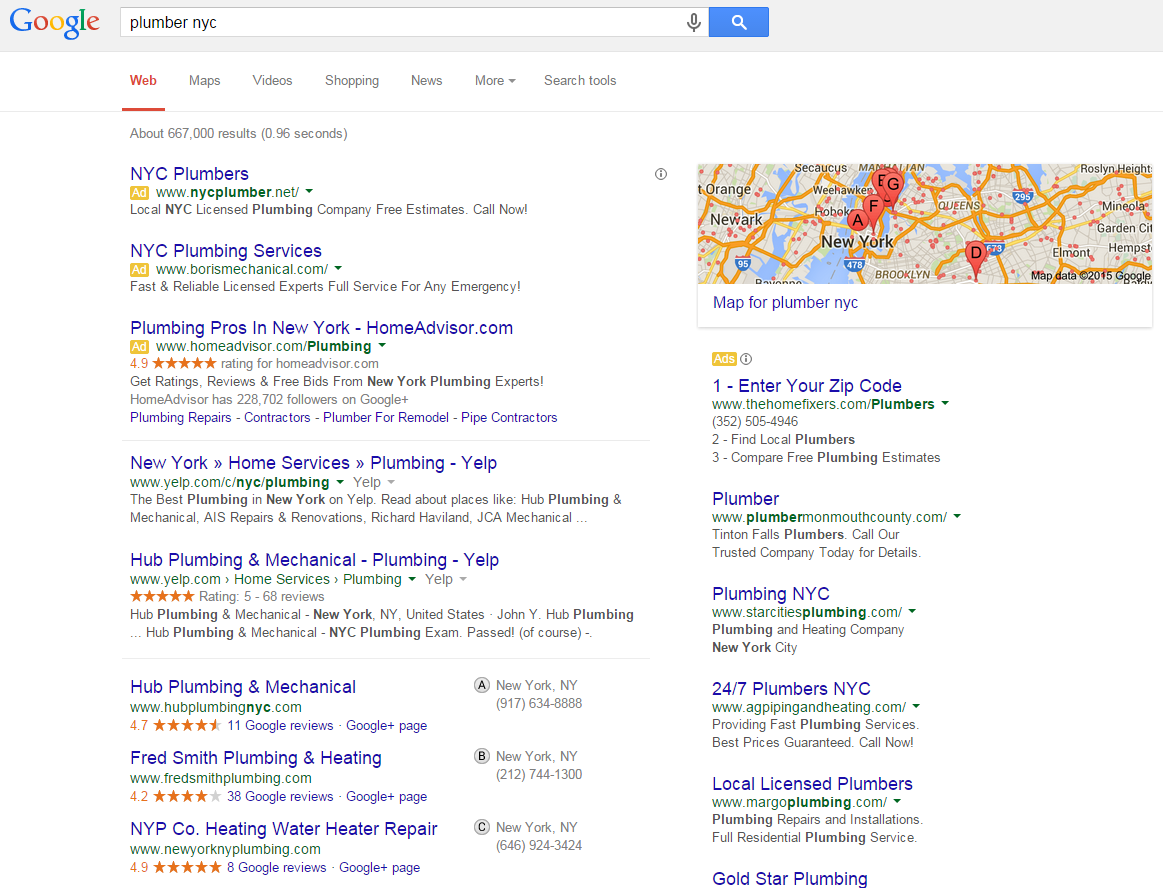Open Hub Plumbing & Mechanical local listing
Image resolution: width=1163 pixels, height=888 pixels.
coord(243,687)
